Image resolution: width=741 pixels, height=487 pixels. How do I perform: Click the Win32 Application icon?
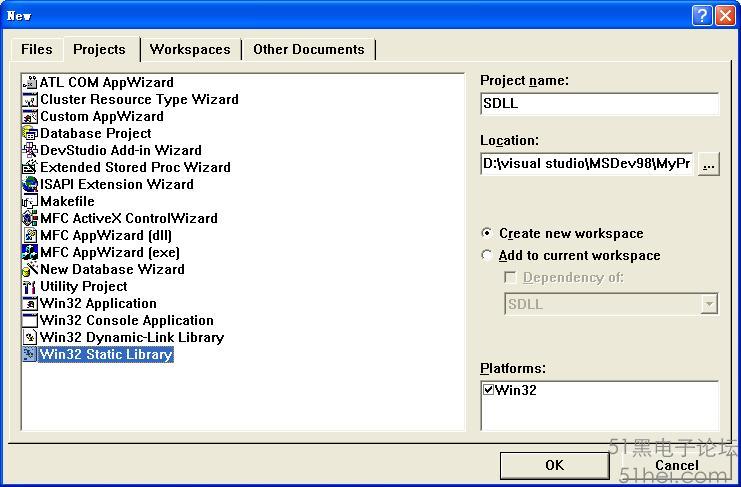pyautogui.click(x=30, y=303)
